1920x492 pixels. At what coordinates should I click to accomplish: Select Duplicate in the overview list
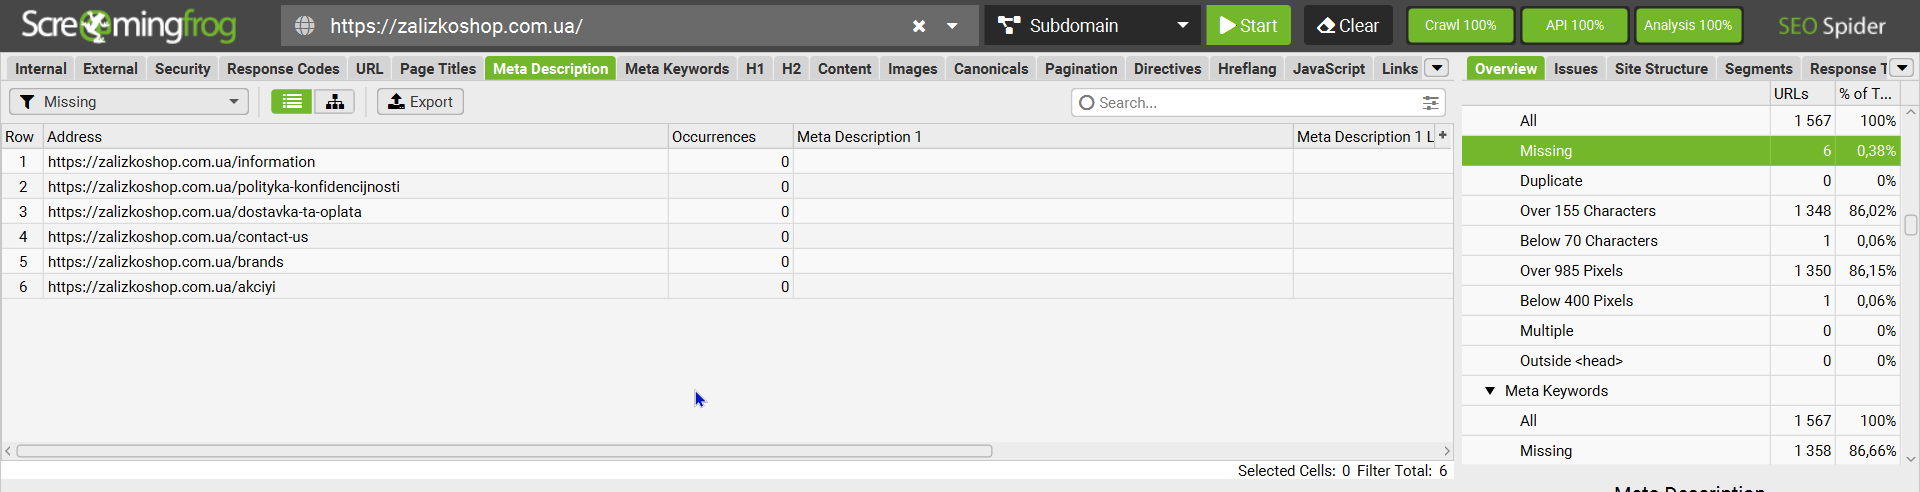[x=1680, y=181]
